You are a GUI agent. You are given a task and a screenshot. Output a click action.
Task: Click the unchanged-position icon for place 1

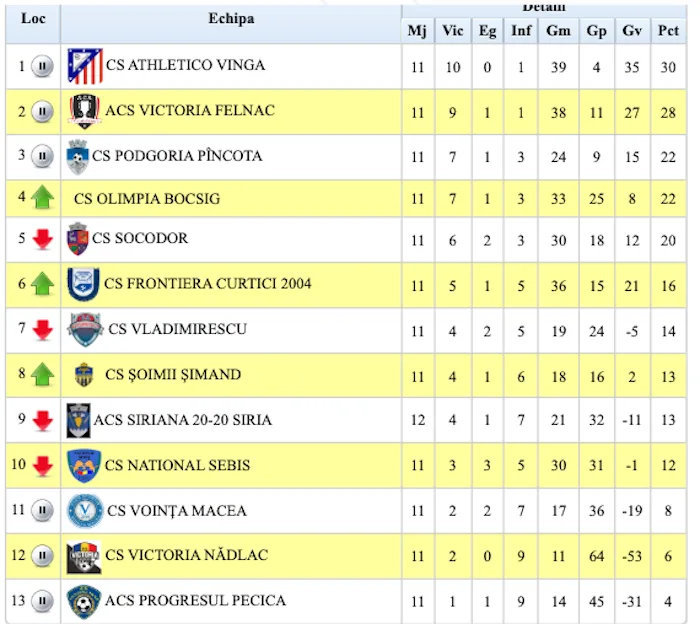click(42, 66)
